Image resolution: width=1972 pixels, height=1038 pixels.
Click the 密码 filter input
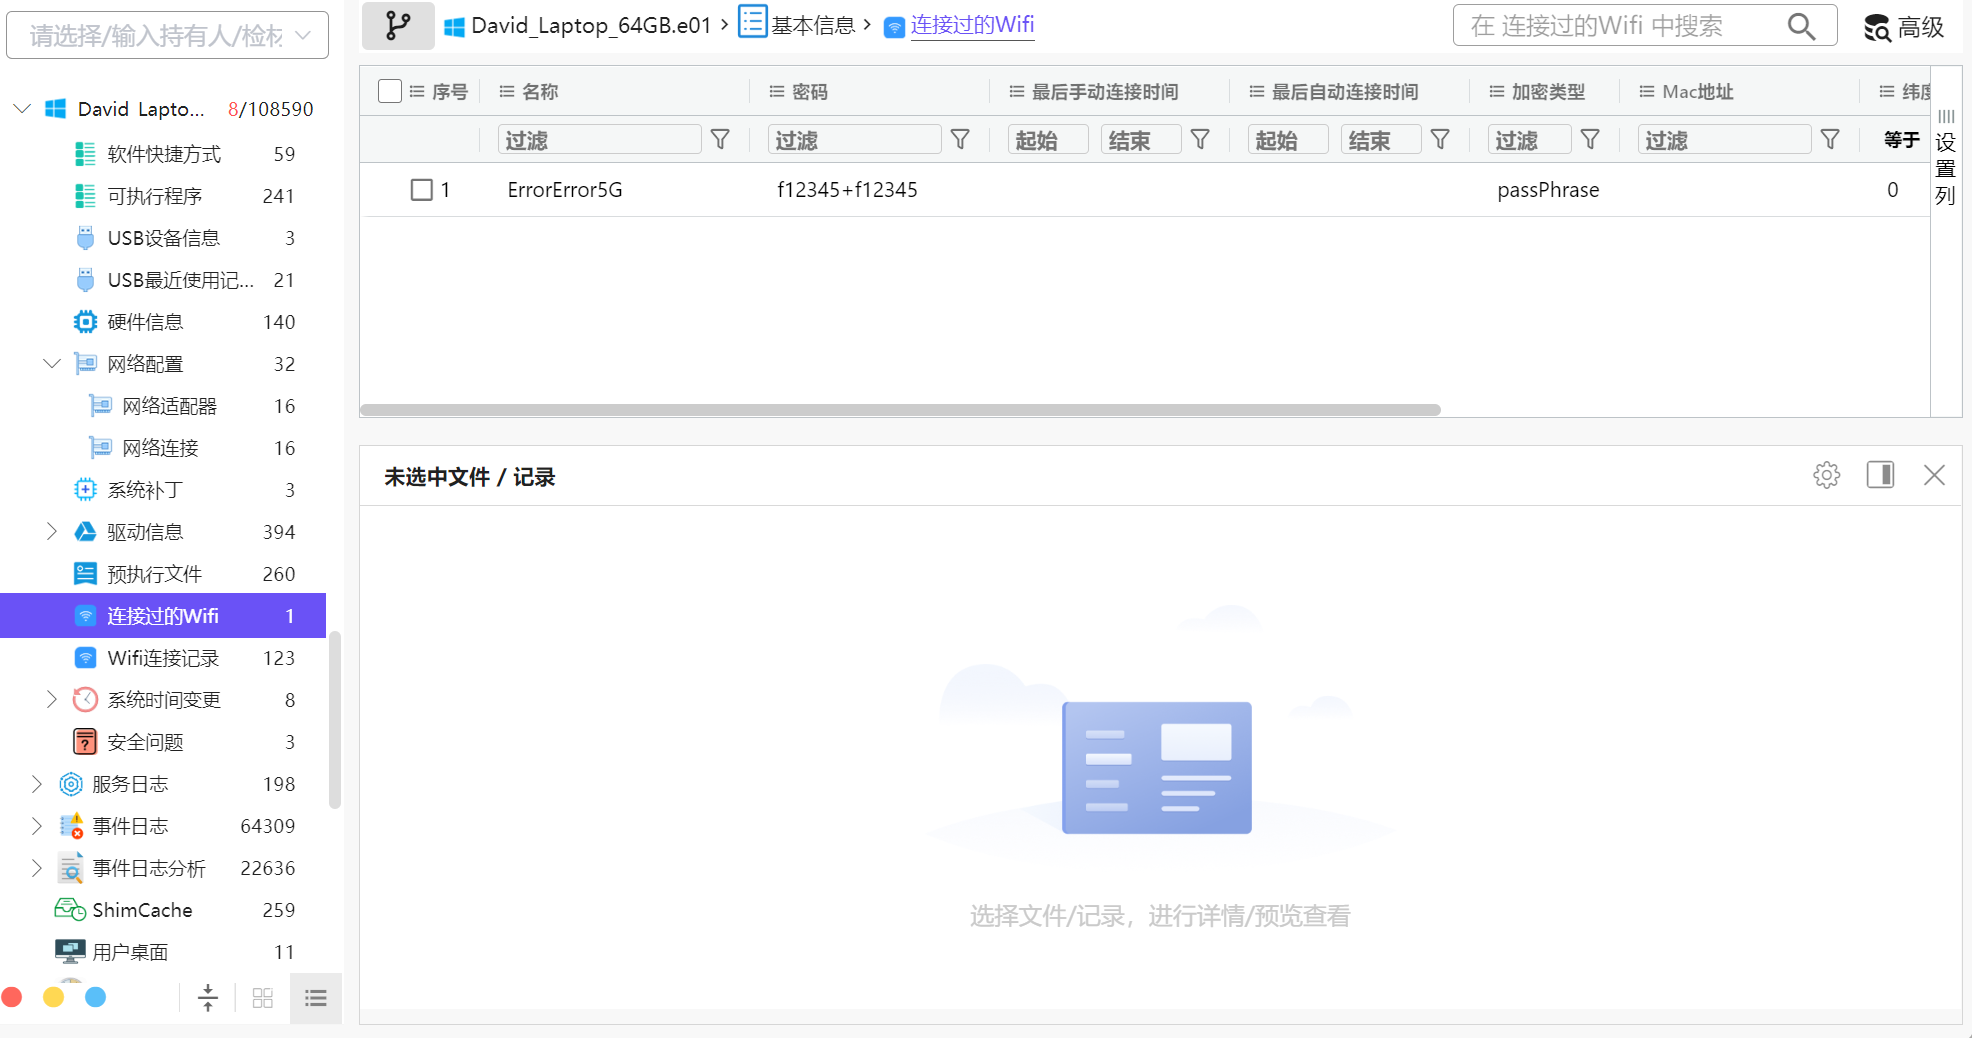click(854, 140)
